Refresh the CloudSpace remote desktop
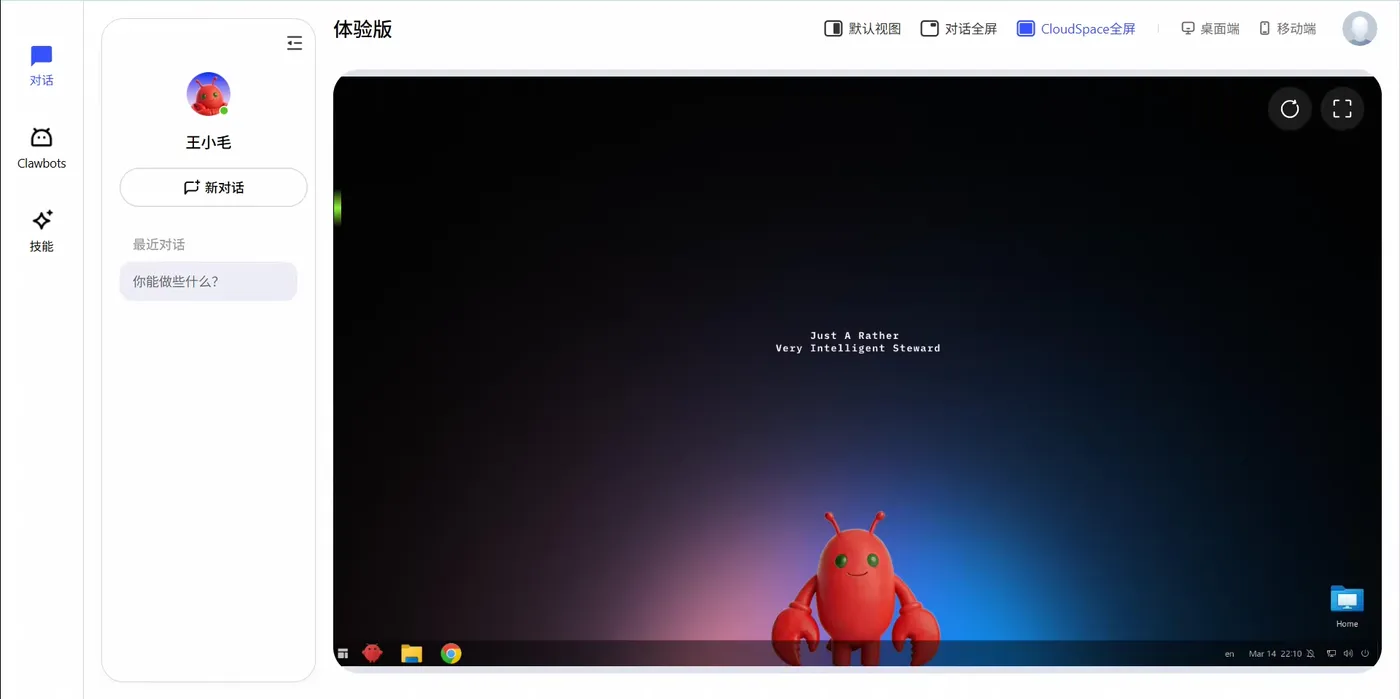Viewport: 1400px width, 699px height. click(x=1290, y=109)
